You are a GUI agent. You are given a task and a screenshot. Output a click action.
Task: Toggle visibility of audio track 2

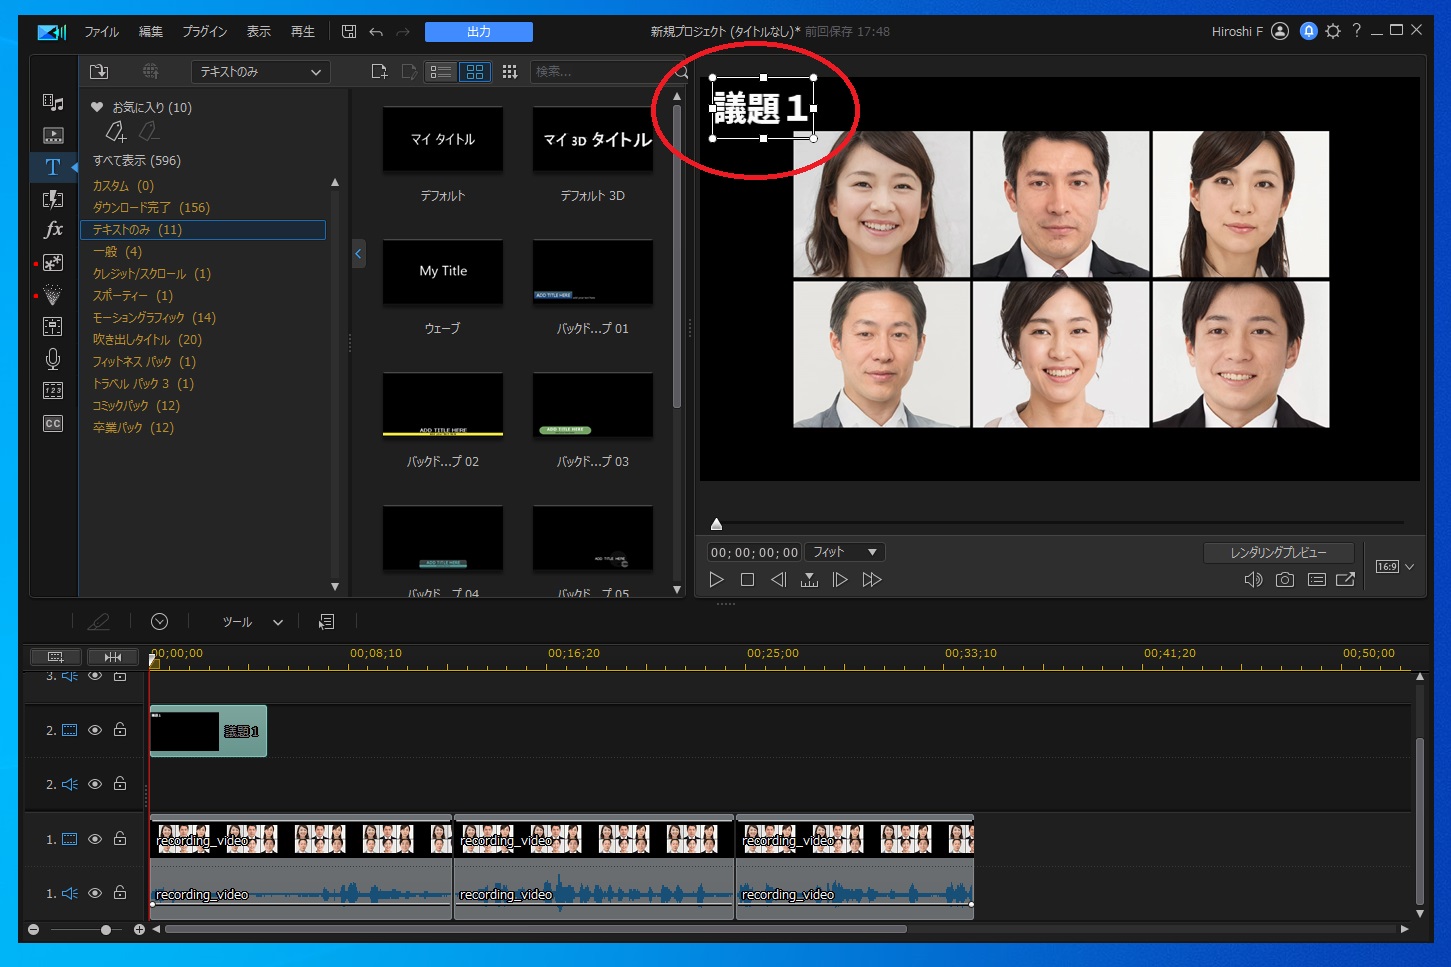click(95, 785)
